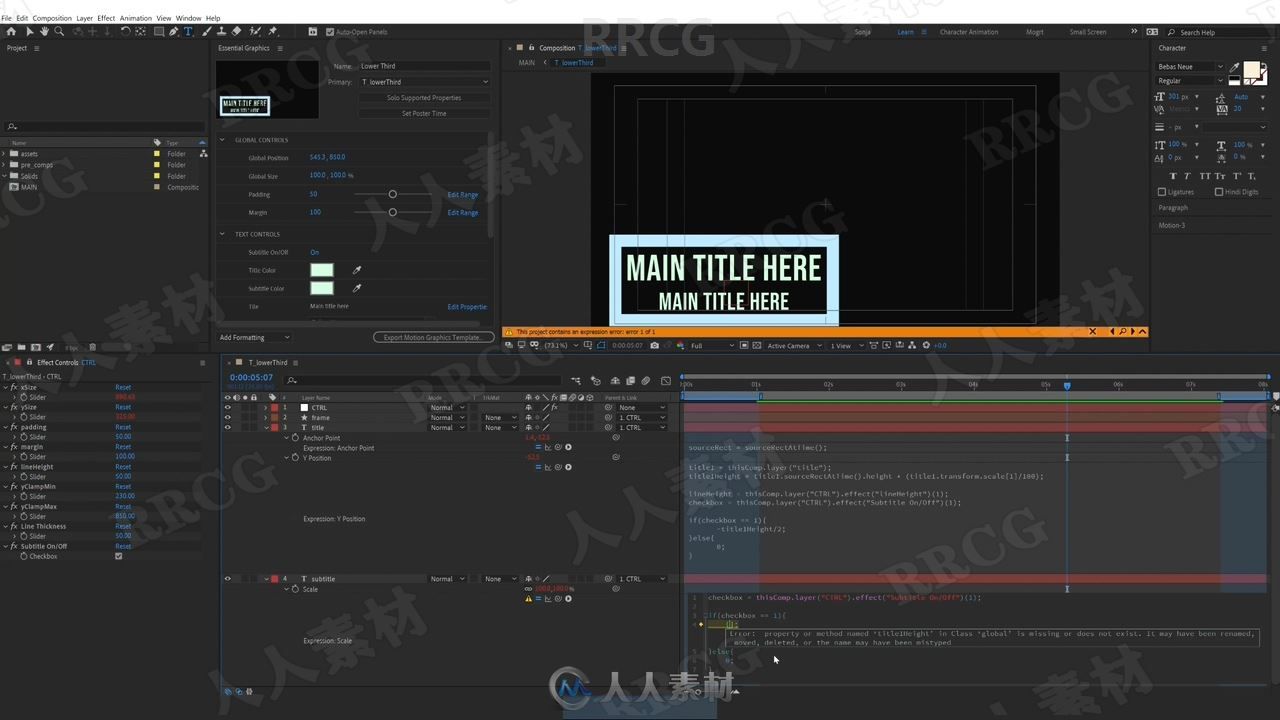Click Anchor Point expression language menu arrow
Screen dimensions: 1280x720
(x=568, y=447)
